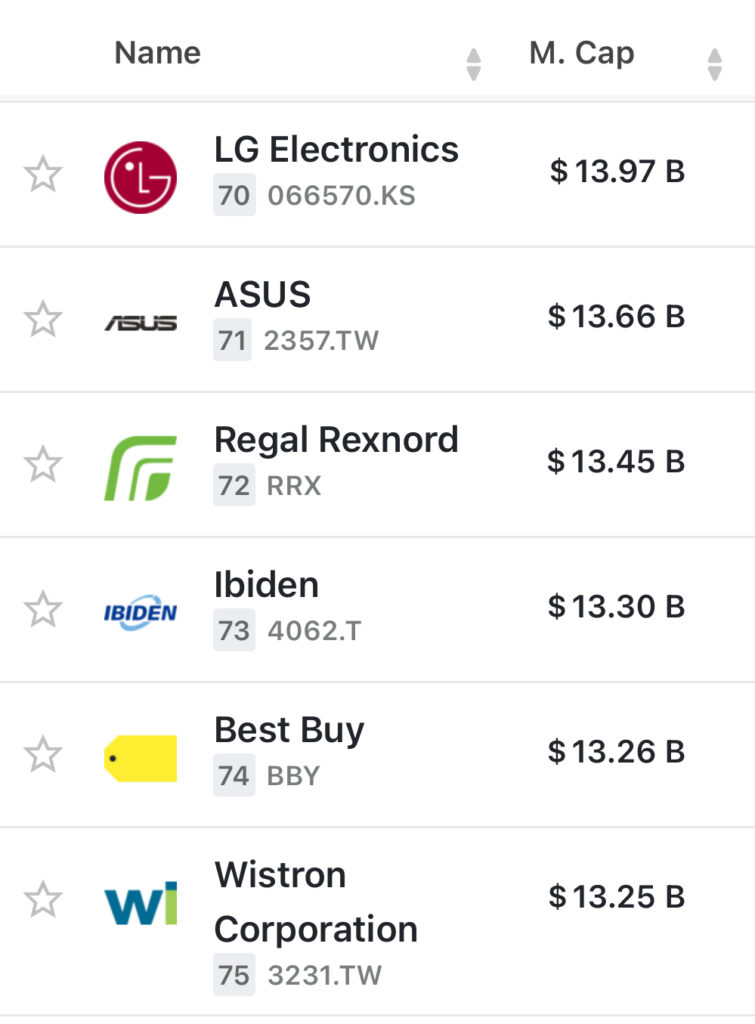Click the Name column header
755x1024 pixels.
[158, 53]
